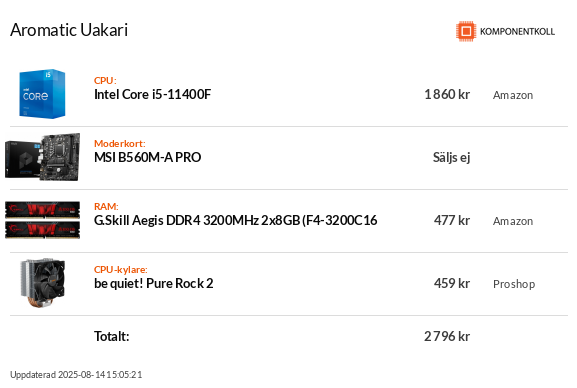The width and height of the screenshot is (577, 388).
Task: Click the 1 860 kr CPU price
Action: coord(447,95)
